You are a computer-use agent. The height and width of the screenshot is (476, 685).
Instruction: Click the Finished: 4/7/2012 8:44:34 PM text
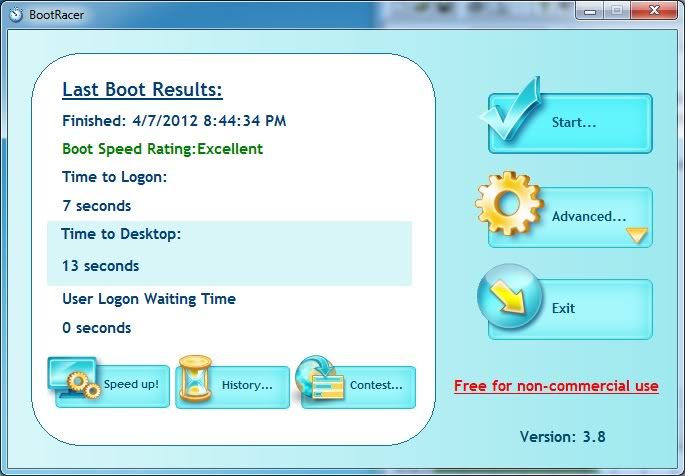[x=174, y=121]
